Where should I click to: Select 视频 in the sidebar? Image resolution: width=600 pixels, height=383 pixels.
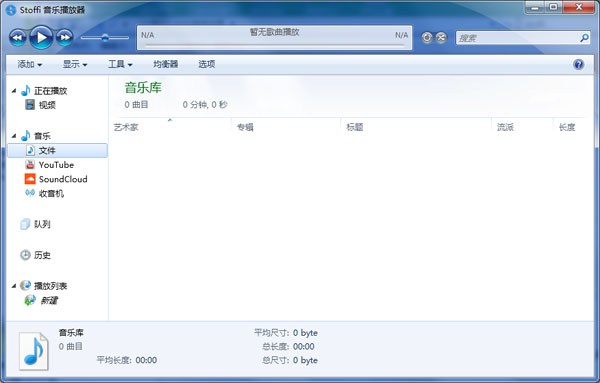tap(47, 105)
